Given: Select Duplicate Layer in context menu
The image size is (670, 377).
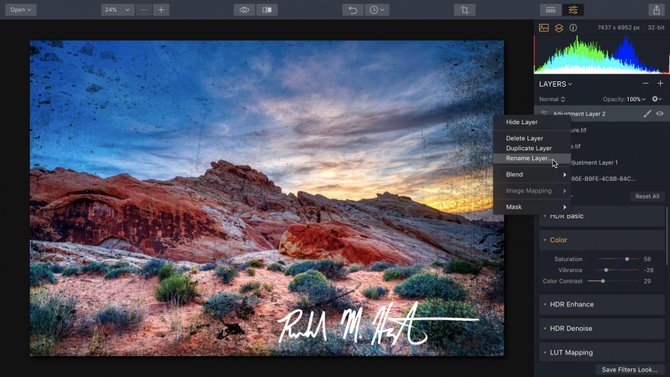Looking at the screenshot, I should click(x=529, y=148).
